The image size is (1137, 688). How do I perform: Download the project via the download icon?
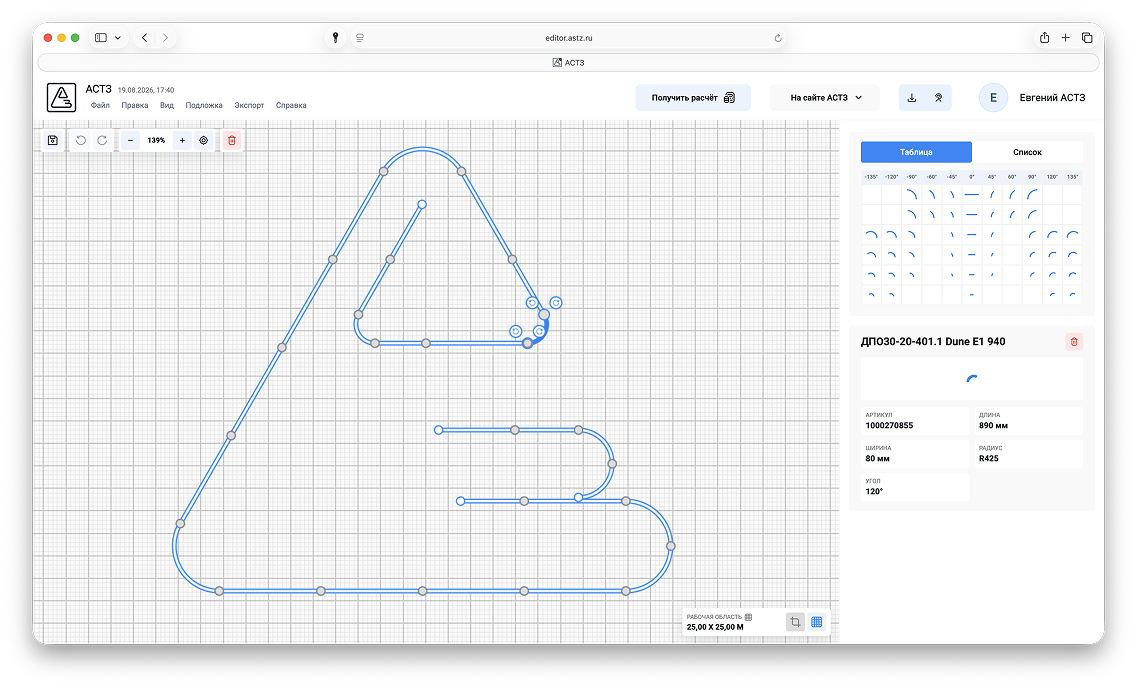point(912,98)
